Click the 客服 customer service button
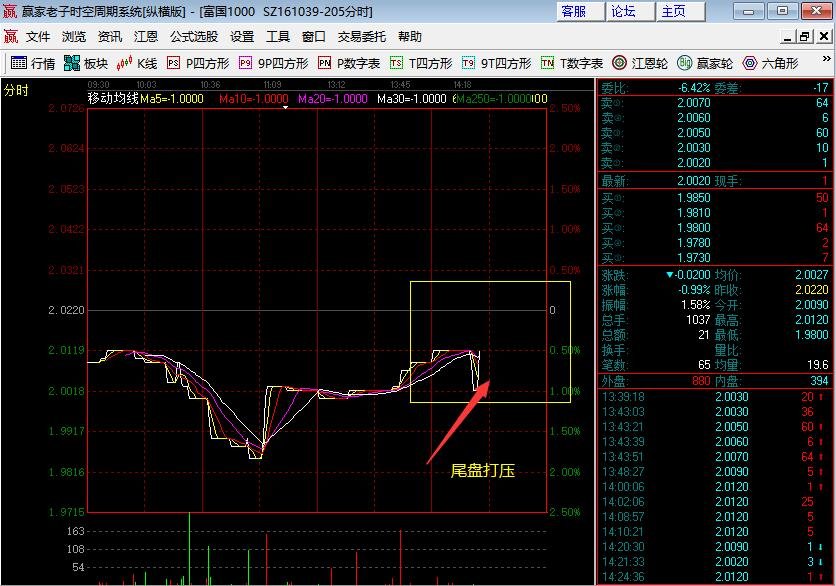Image resolution: width=836 pixels, height=586 pixels. point(580,11)
